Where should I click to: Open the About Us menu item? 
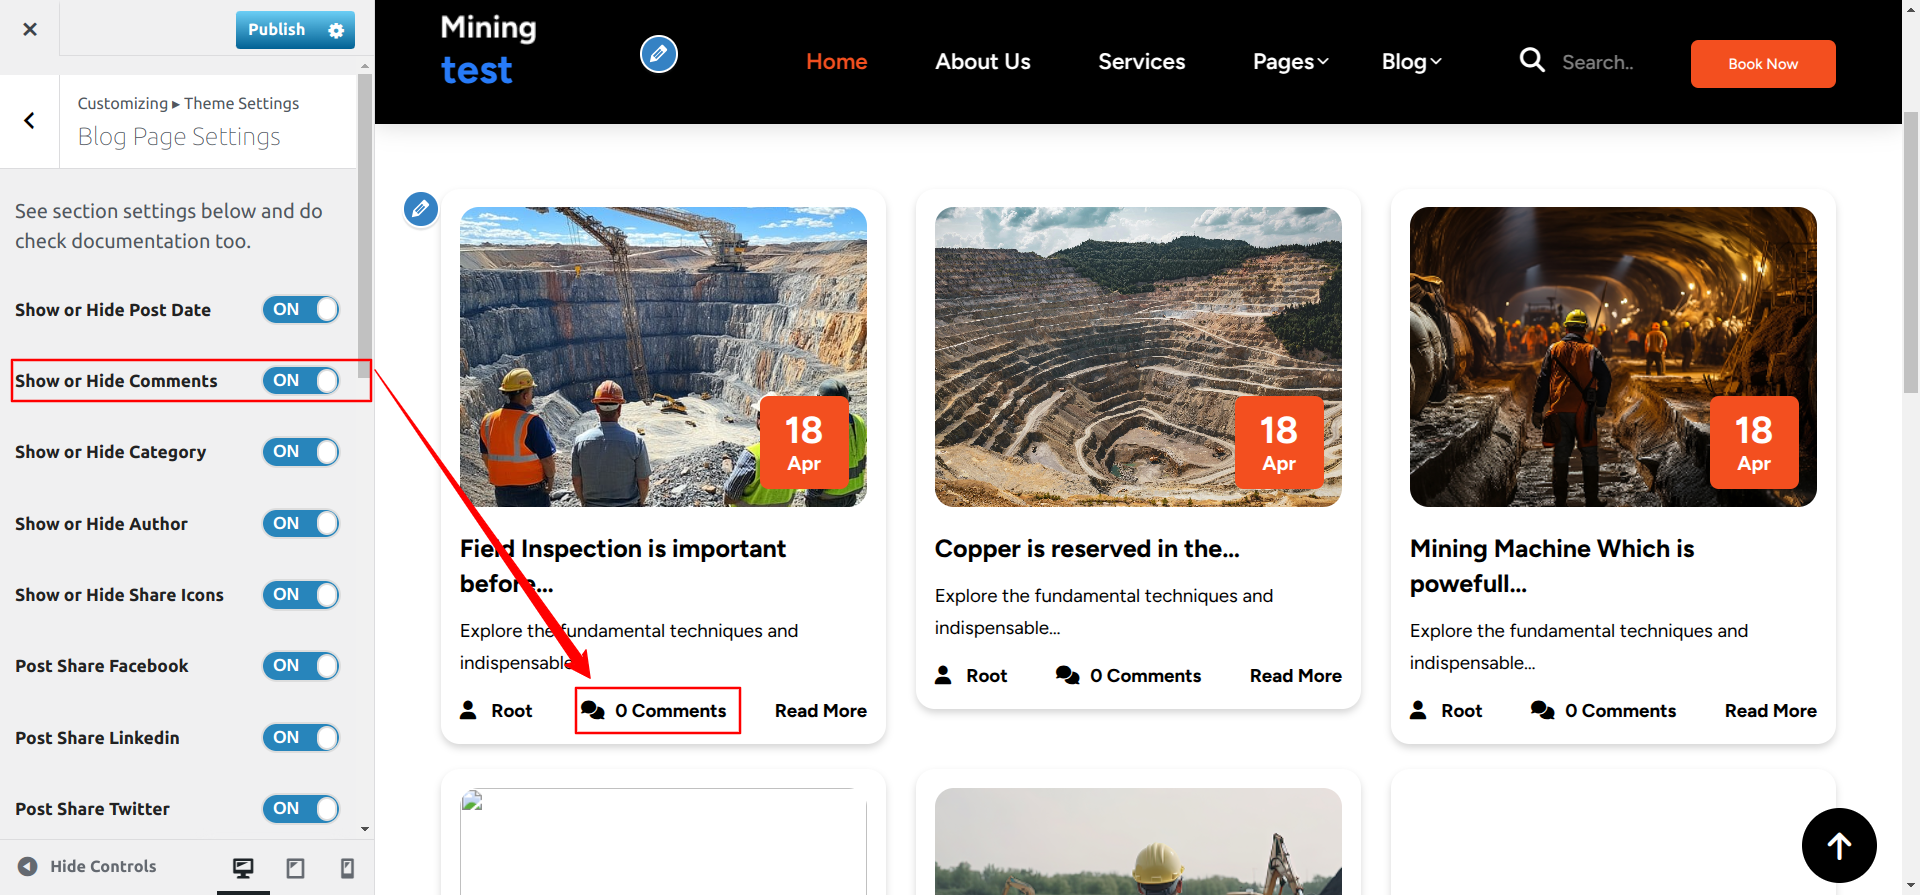[982, 62]
